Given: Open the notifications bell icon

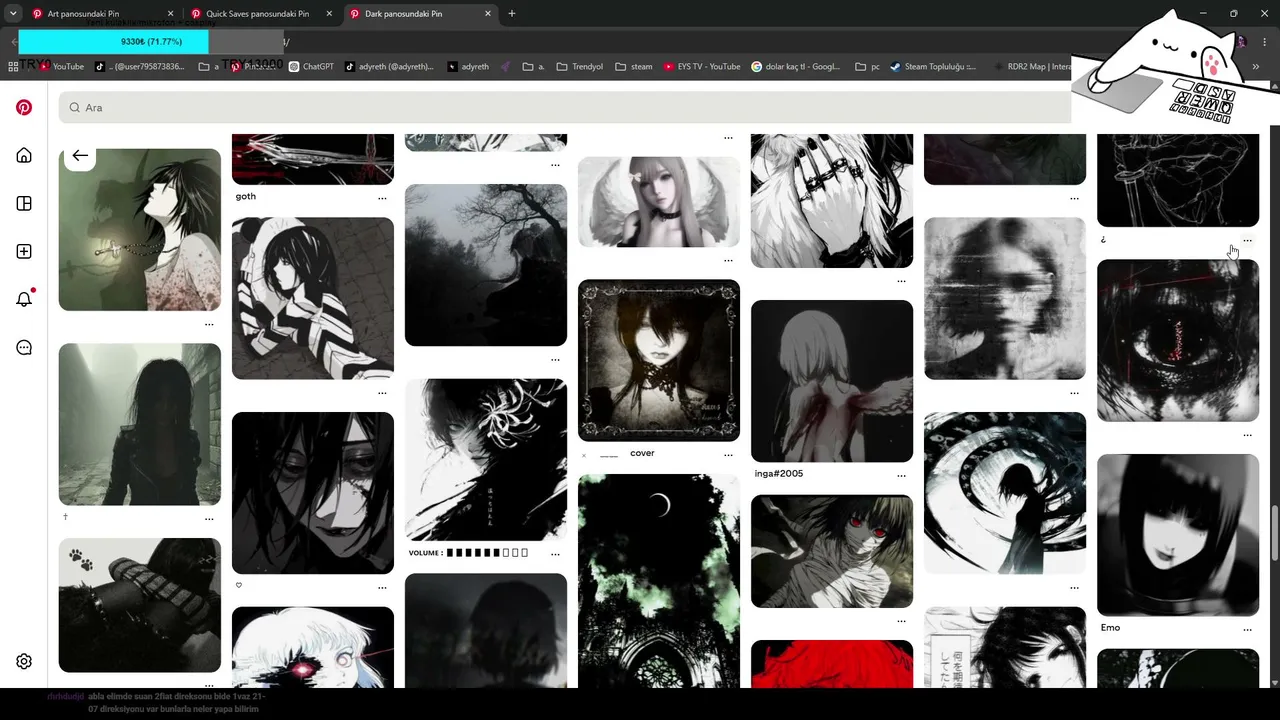Looking at the screenshot, I should tap(24, 299).
